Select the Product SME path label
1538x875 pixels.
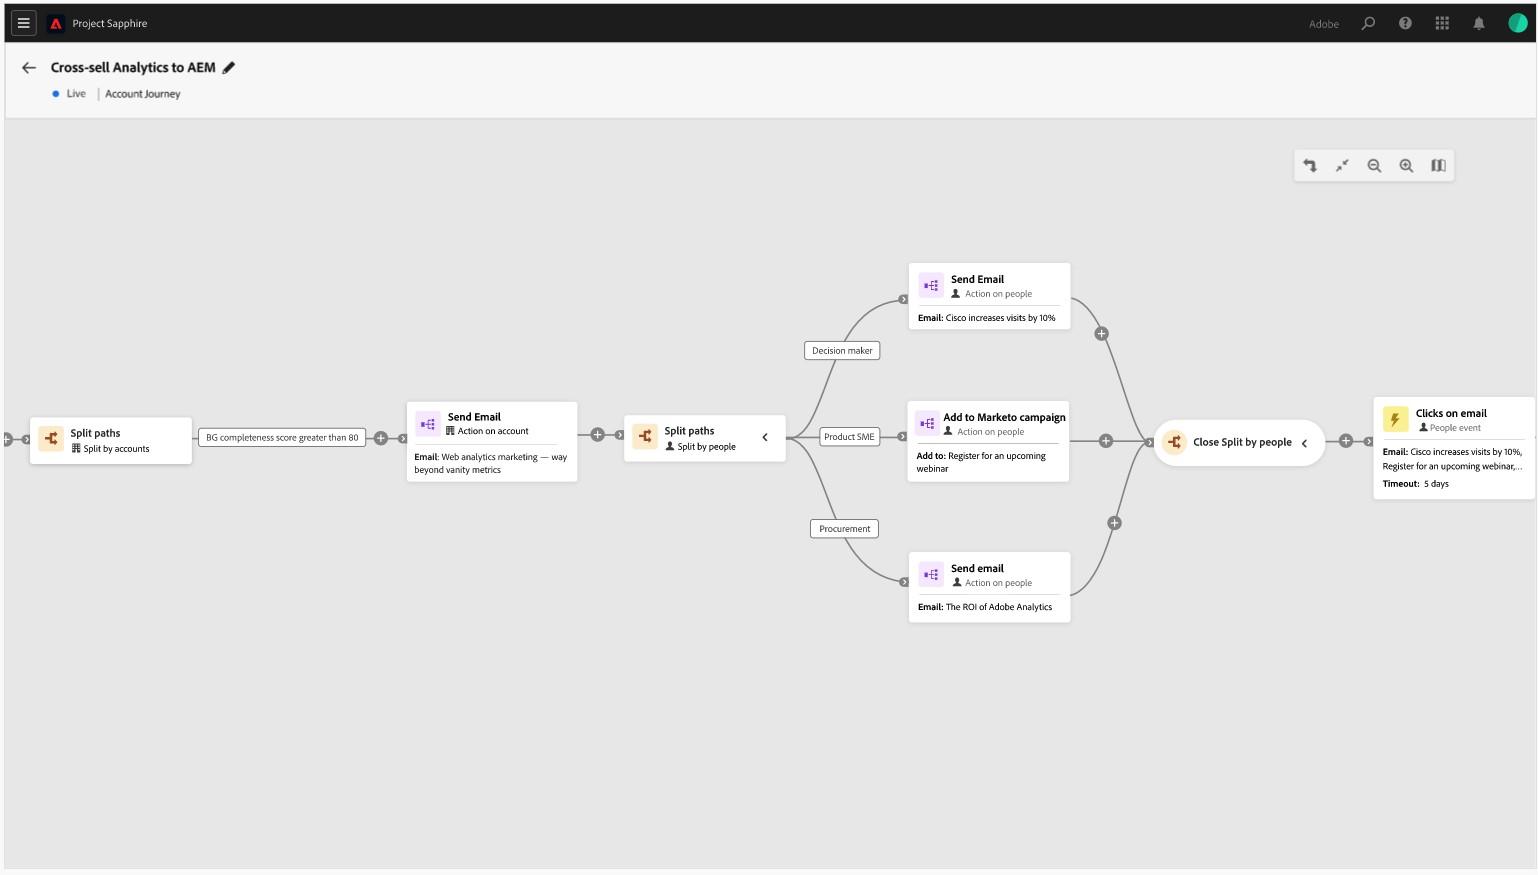coord(849,437)
